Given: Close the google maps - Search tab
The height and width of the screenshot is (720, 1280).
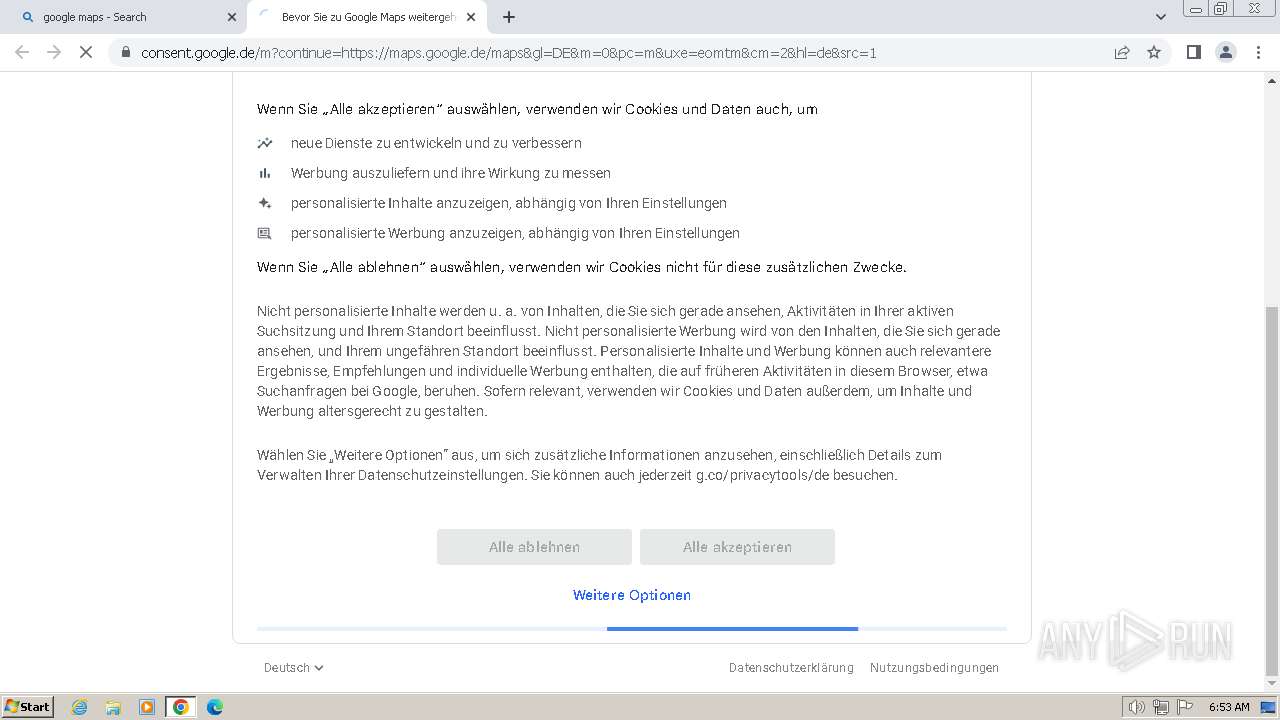Looking at the screenshot, I should (x=231, y=17).
